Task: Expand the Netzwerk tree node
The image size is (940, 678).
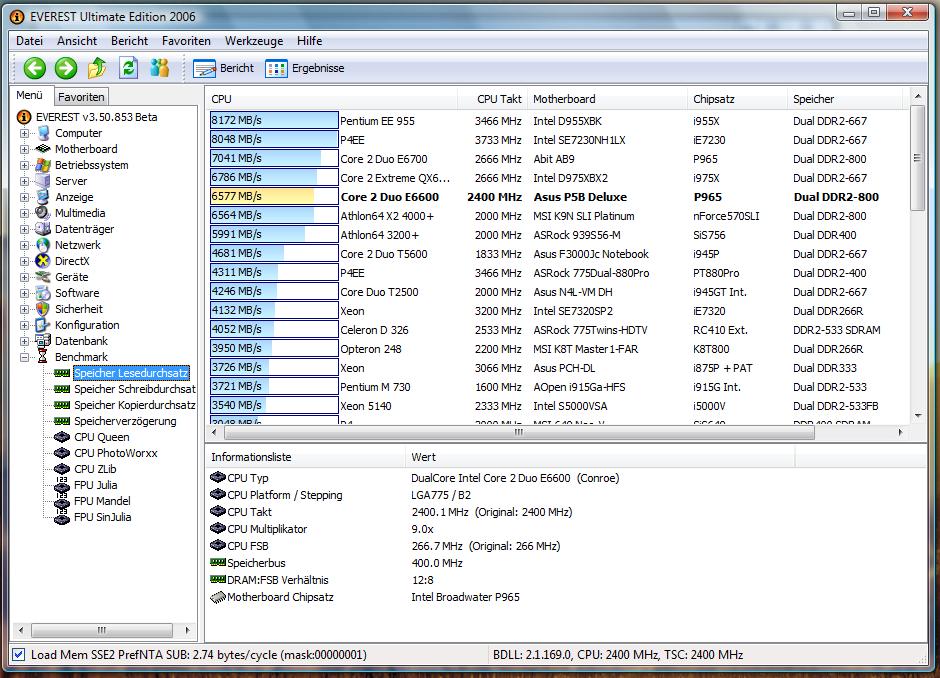Action: coord(25,245)
